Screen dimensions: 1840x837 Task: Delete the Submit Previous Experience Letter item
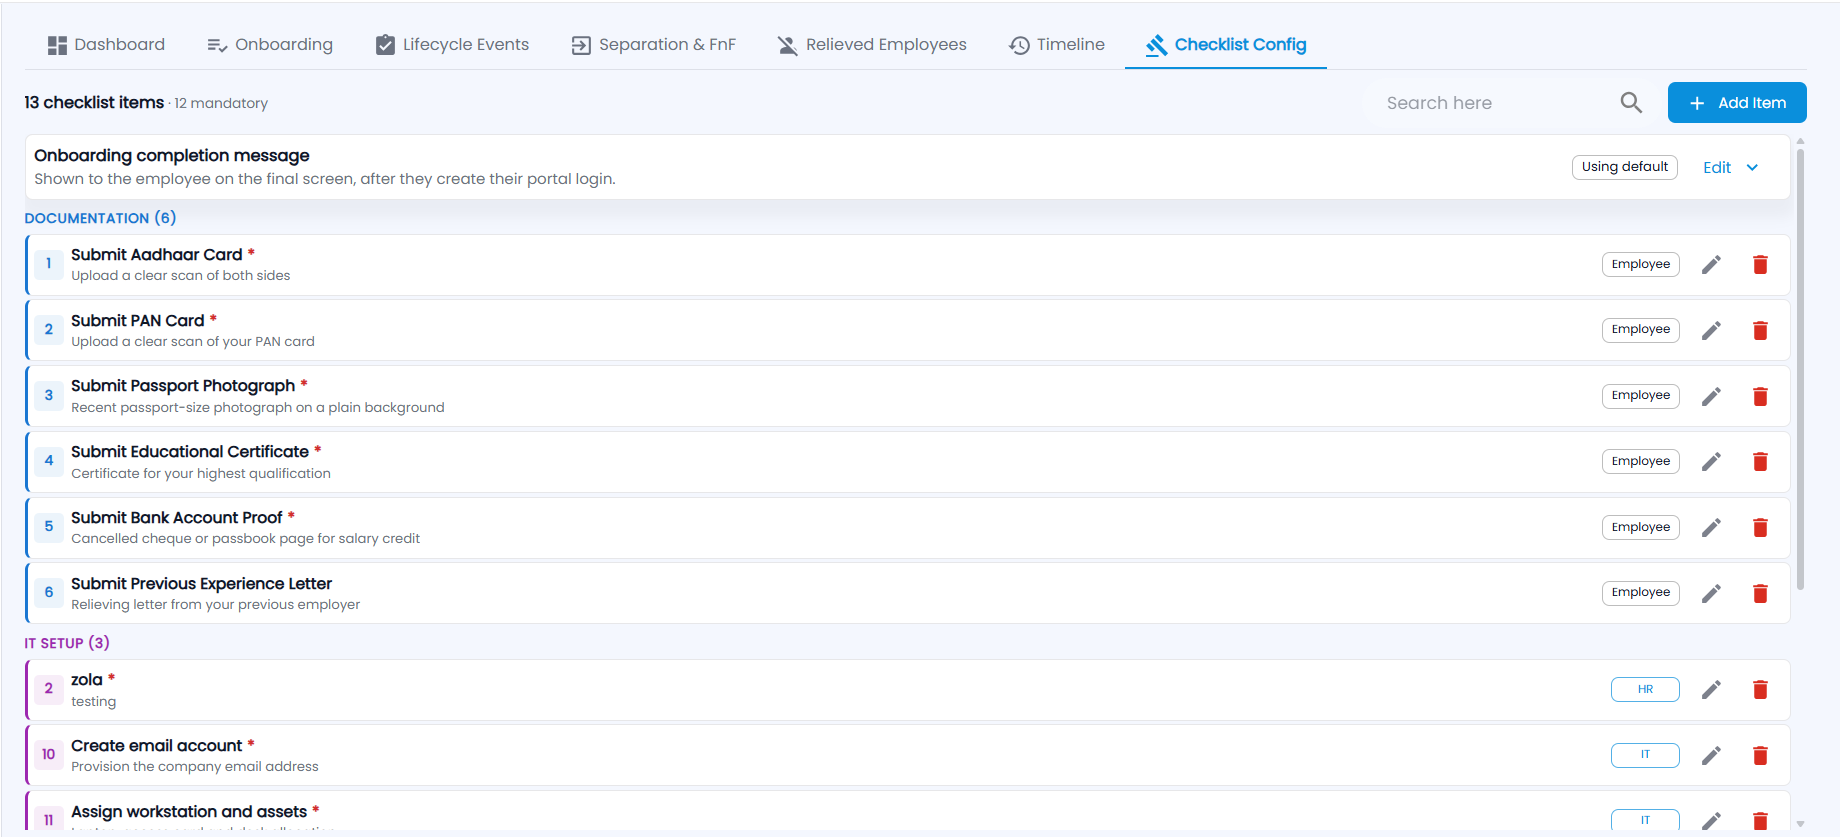pyautogui.click(x=1761, y=593)
